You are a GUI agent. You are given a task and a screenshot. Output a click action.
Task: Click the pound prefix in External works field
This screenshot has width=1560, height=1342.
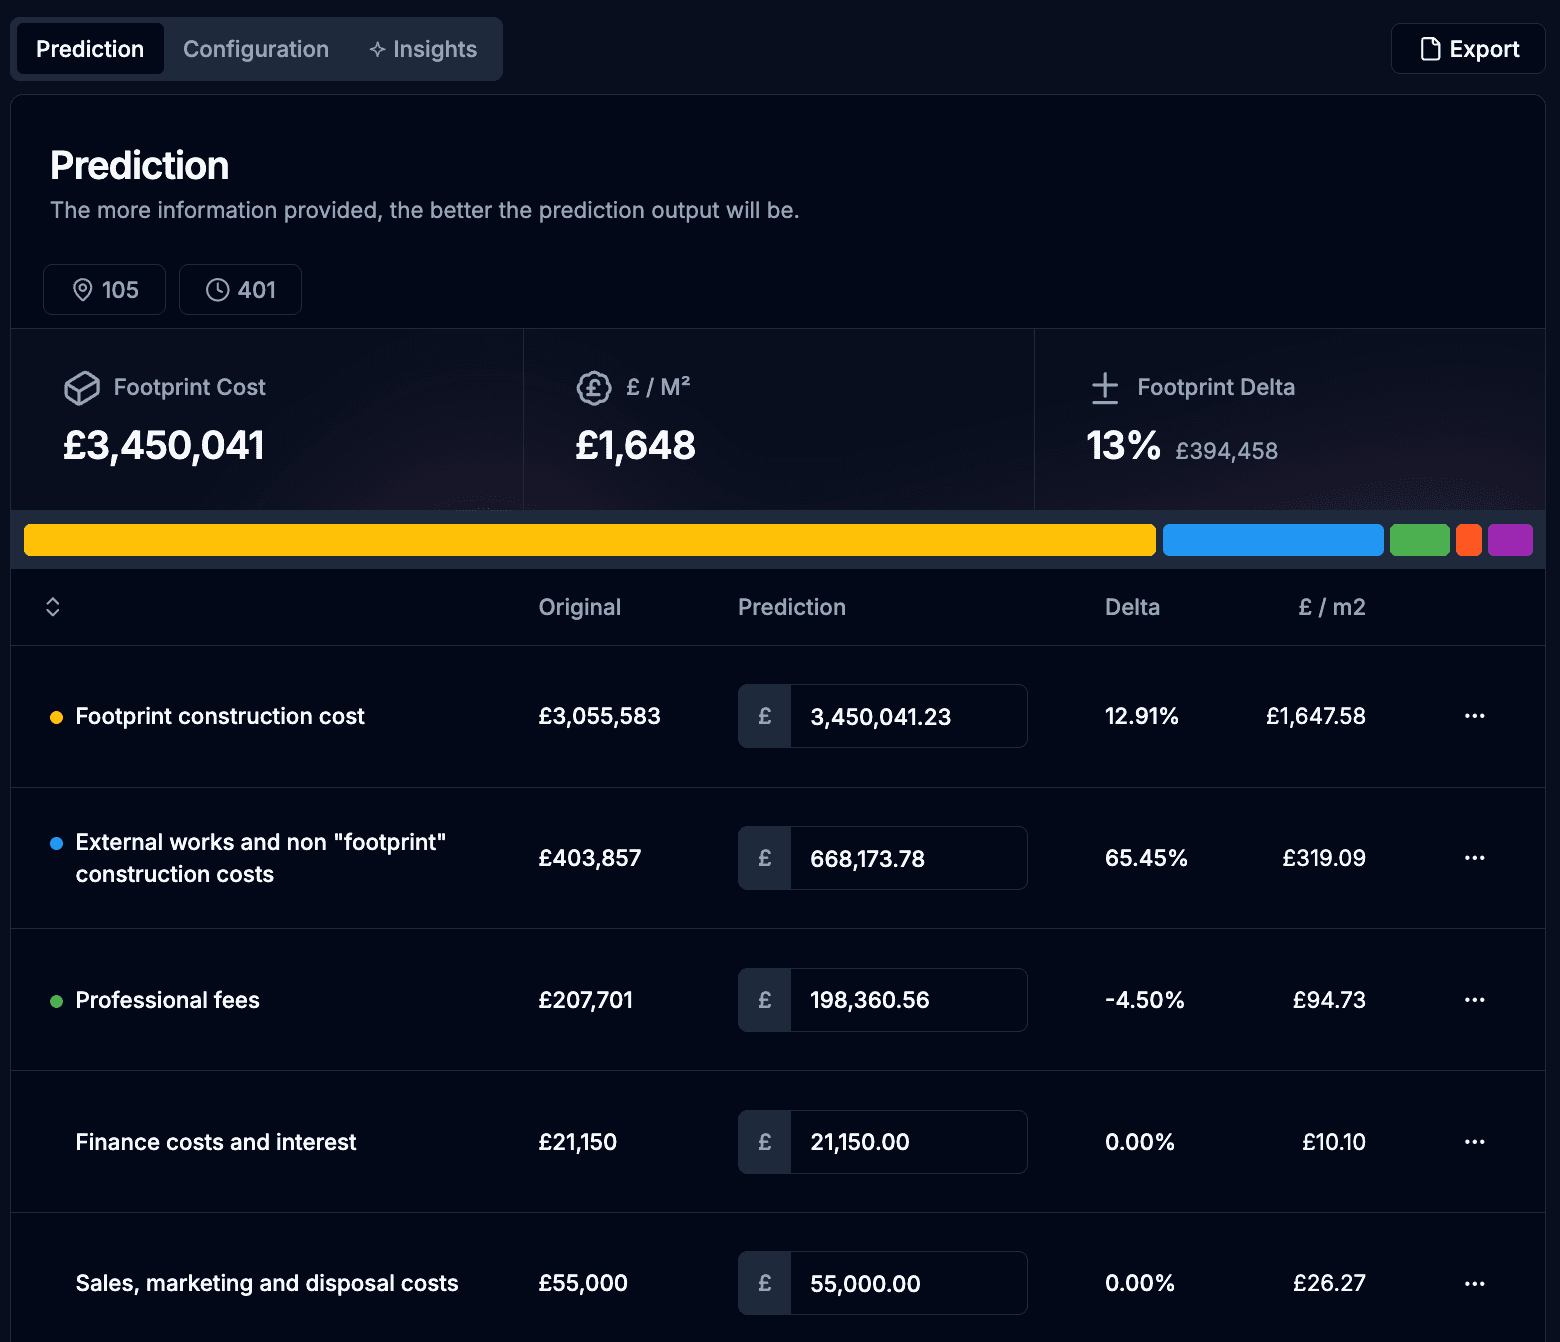[765, 858]
